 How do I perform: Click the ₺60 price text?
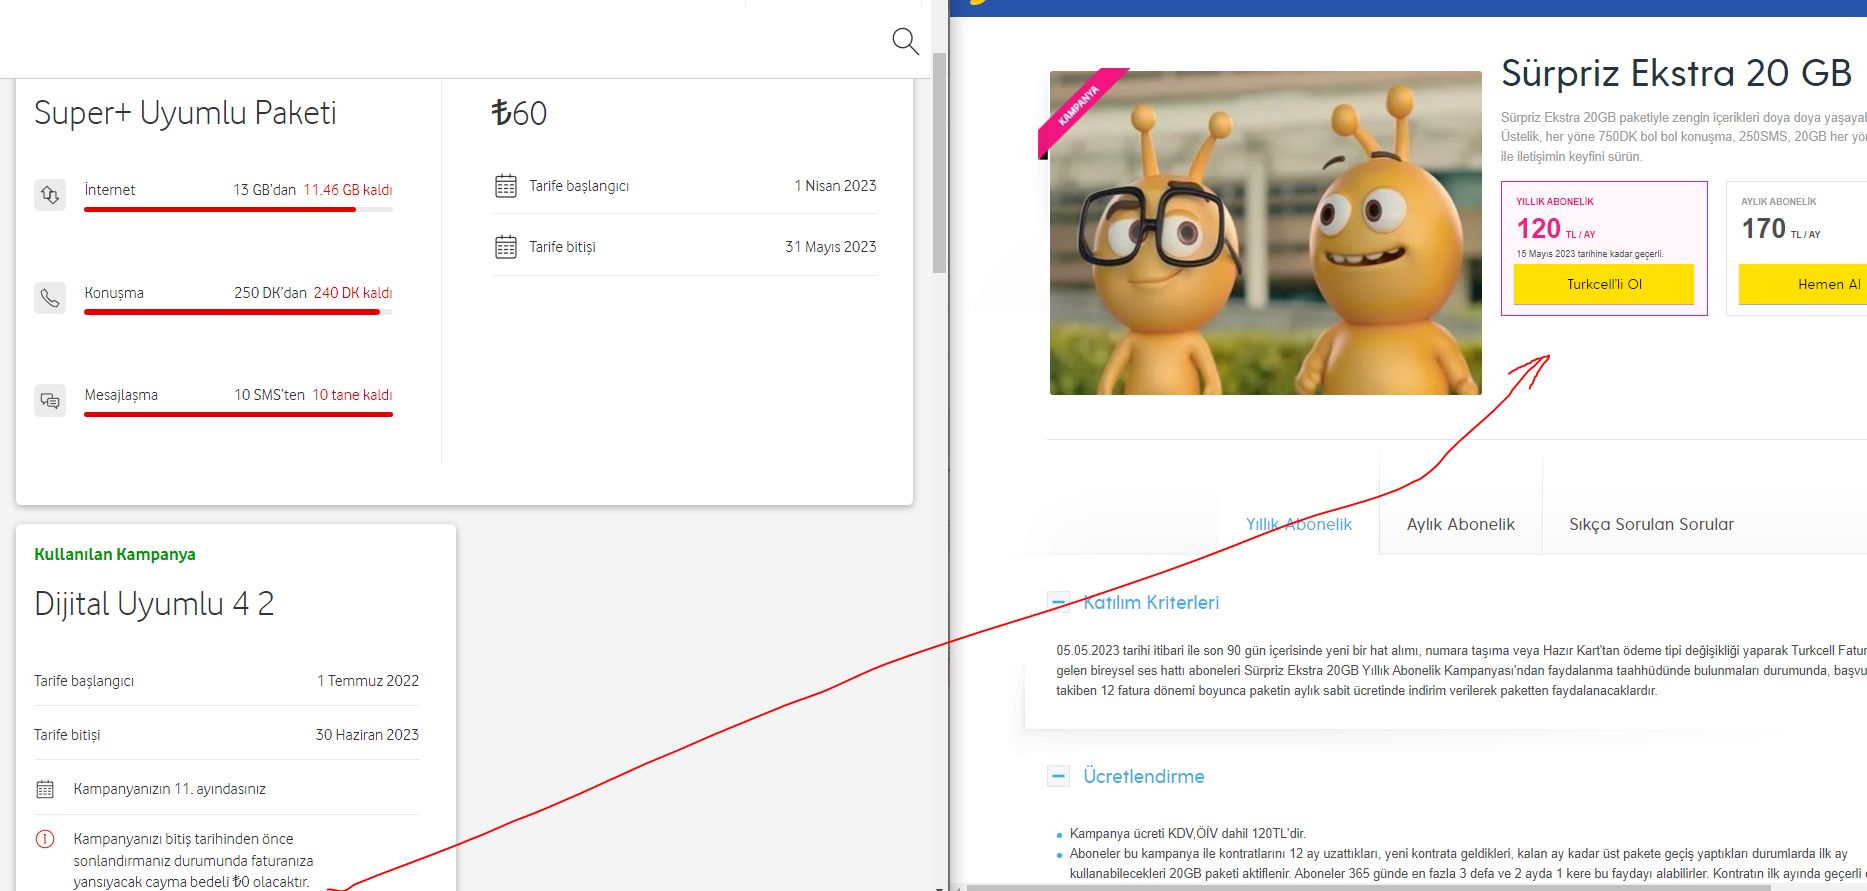pos(519,113)
